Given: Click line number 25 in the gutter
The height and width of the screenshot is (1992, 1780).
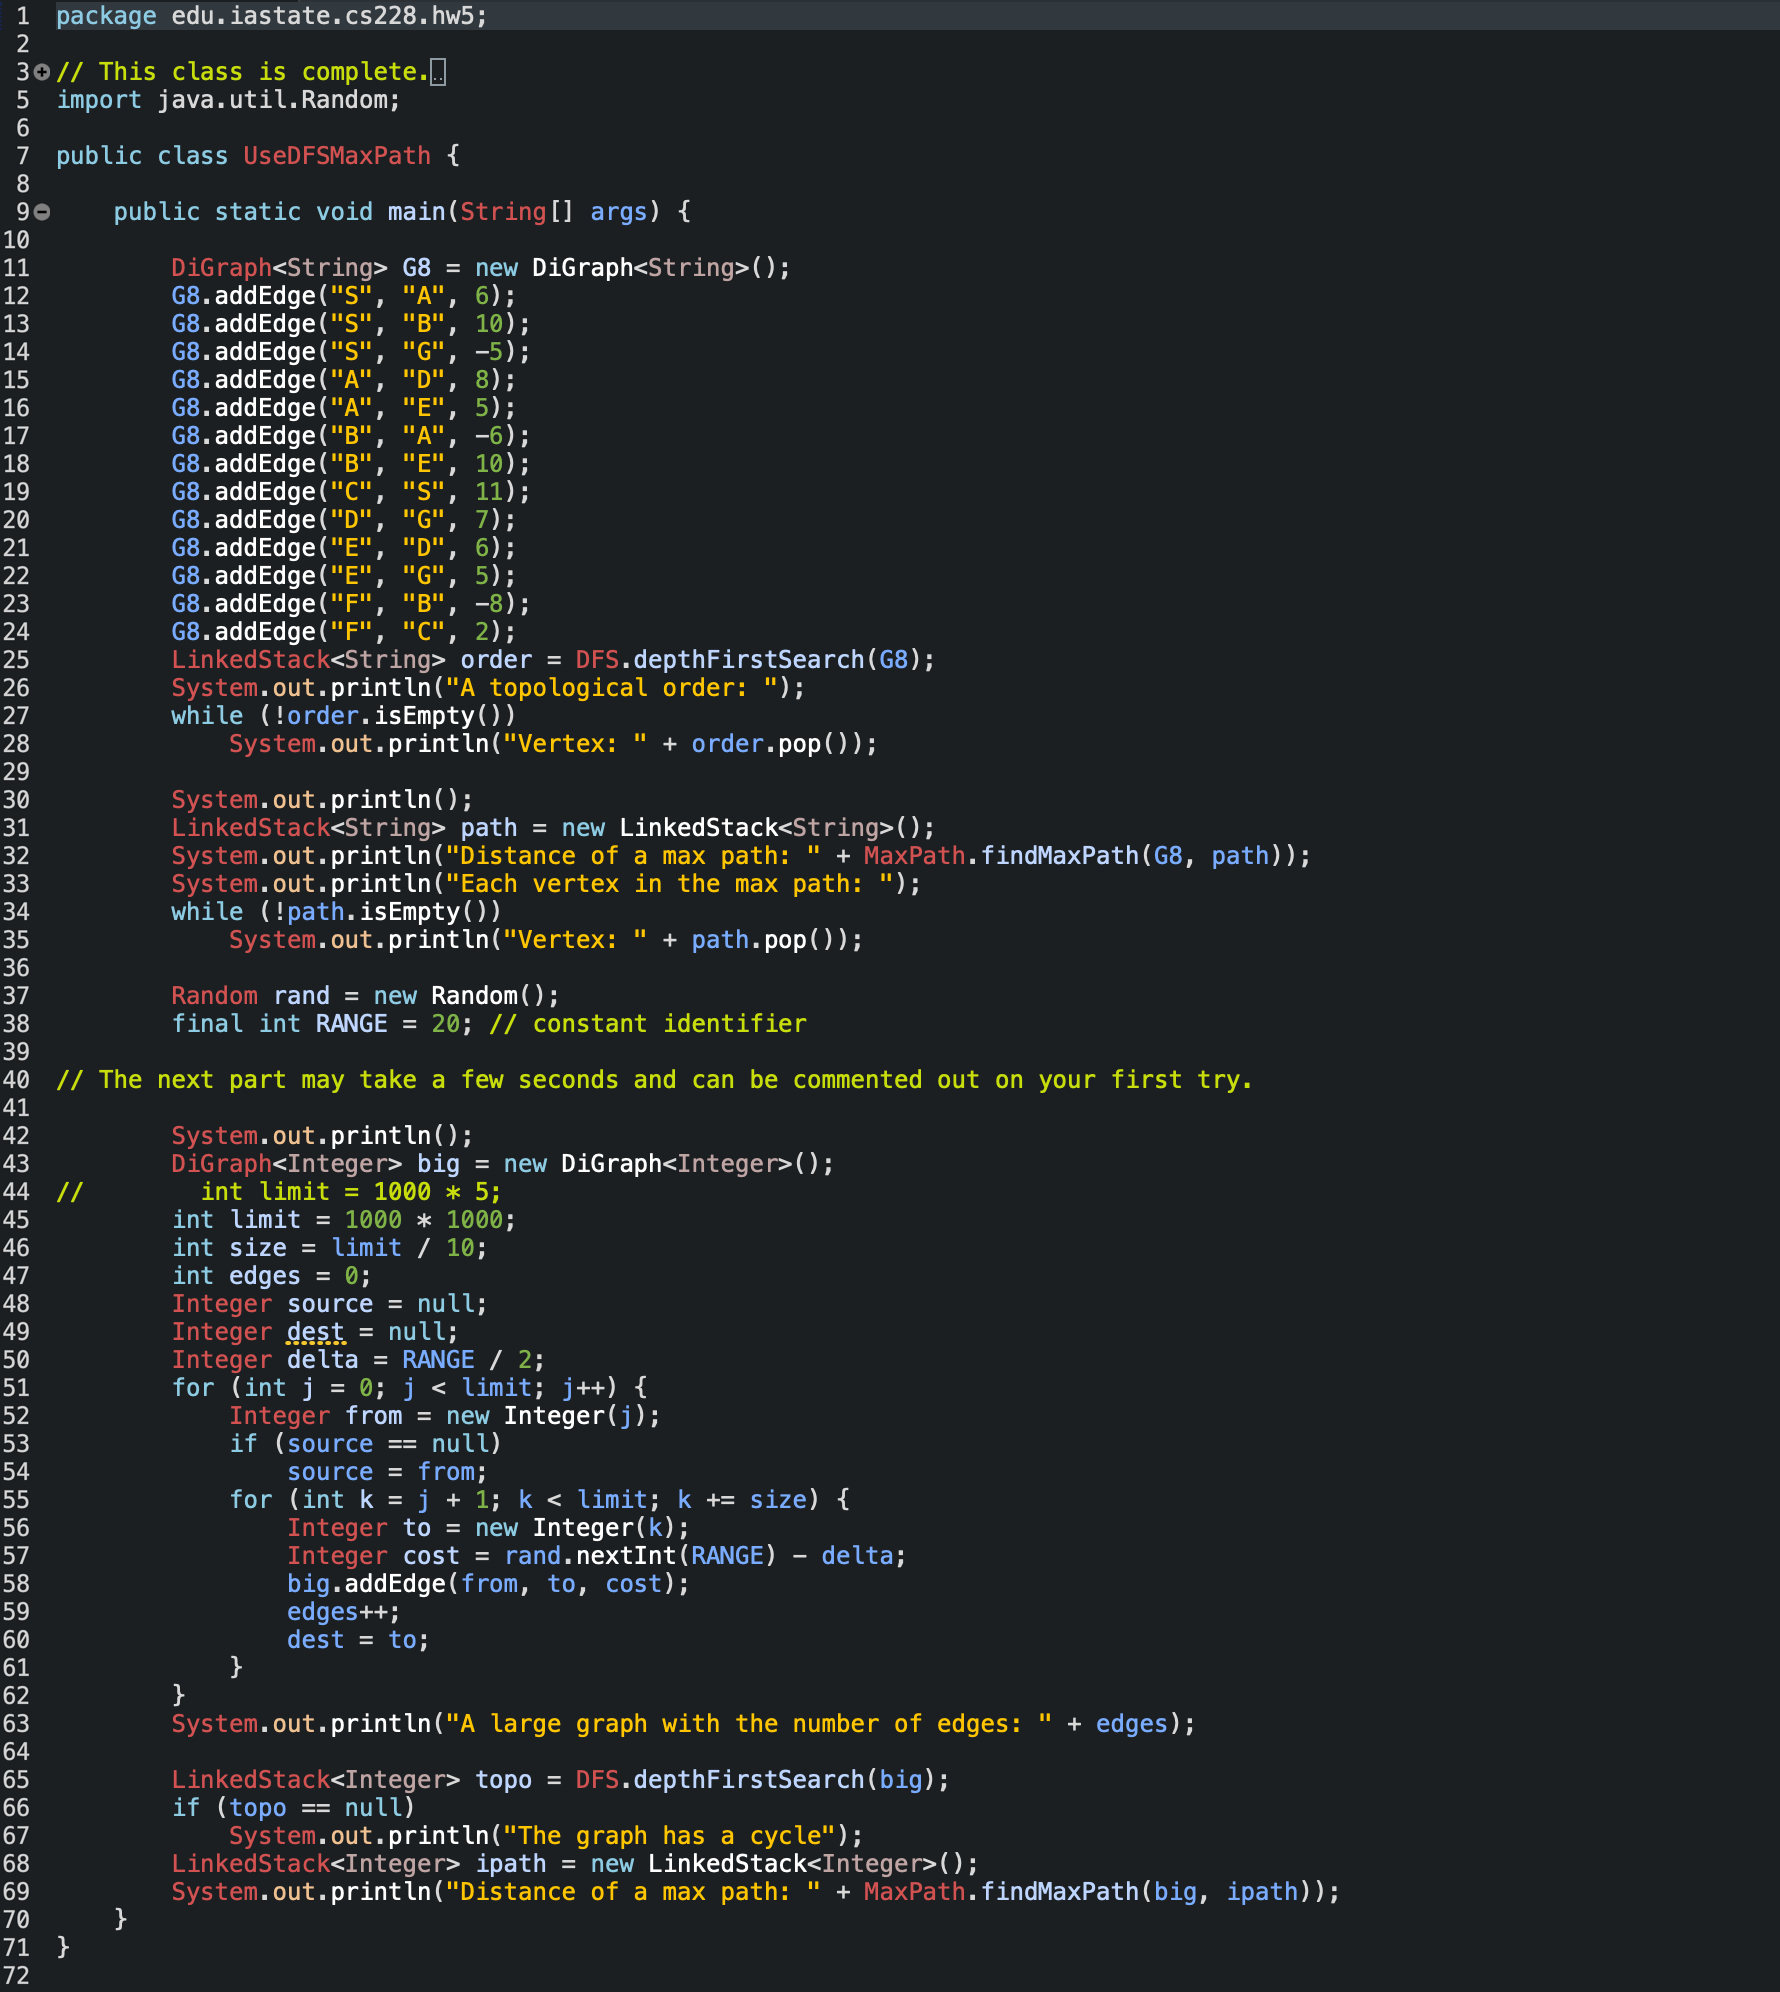Looking at the screenshot, I should [17, 660].
